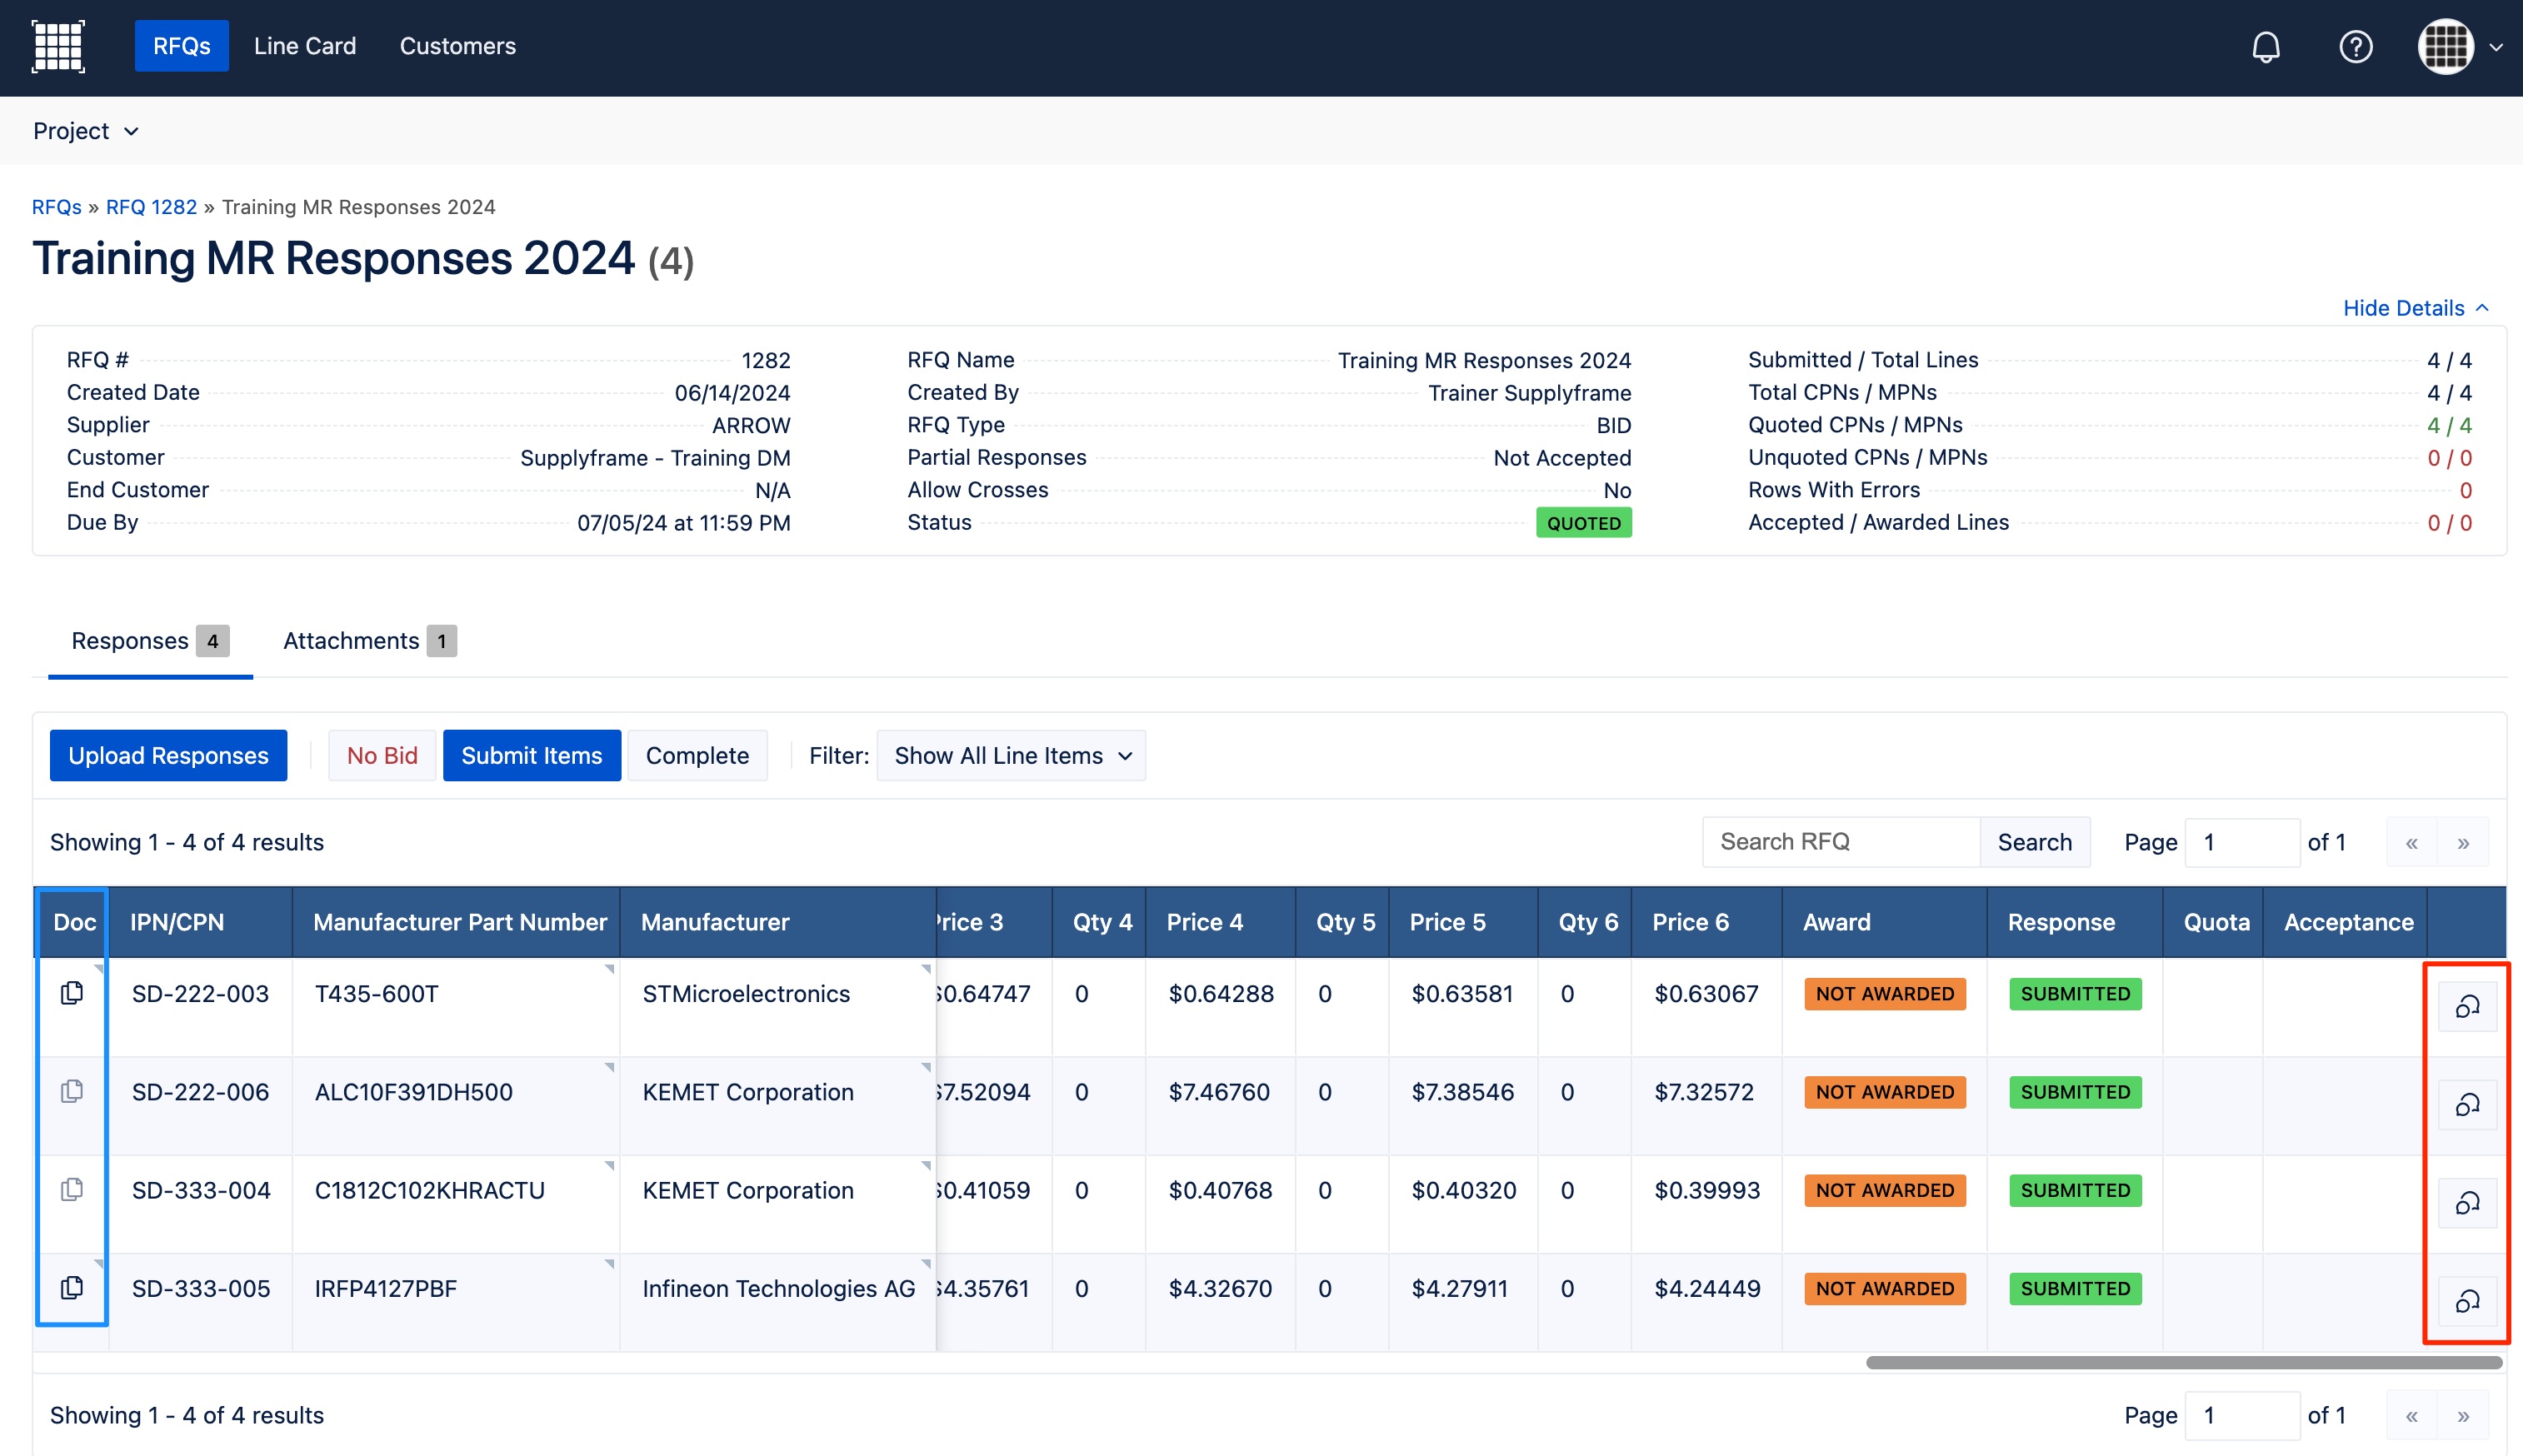Select the Responses tab

pyautogui.click(x=150, y=641)
